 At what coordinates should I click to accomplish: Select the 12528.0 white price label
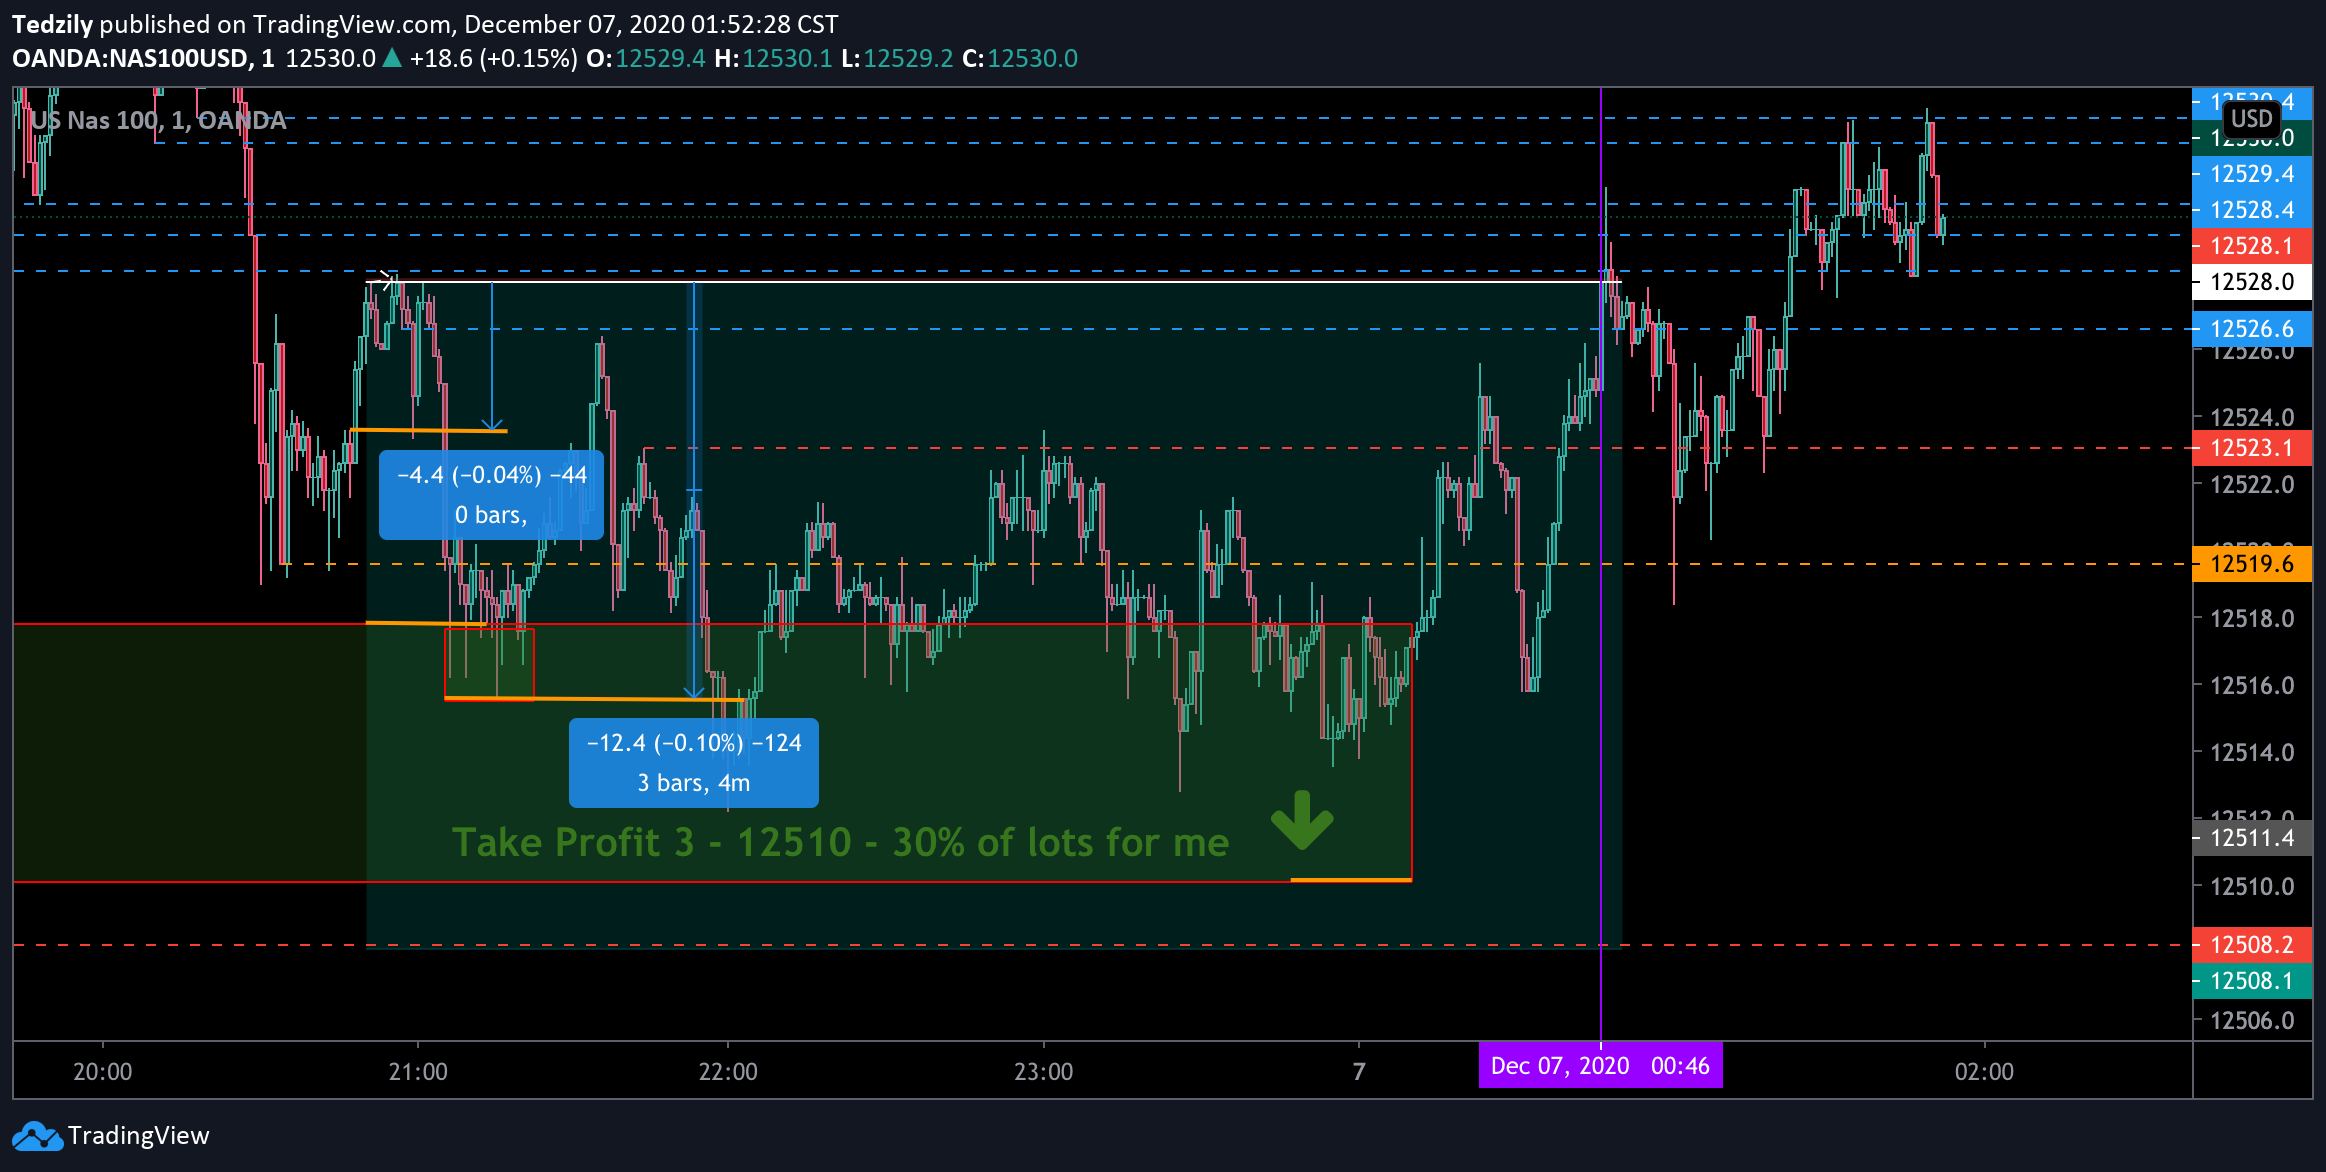tap(2252, 282)
